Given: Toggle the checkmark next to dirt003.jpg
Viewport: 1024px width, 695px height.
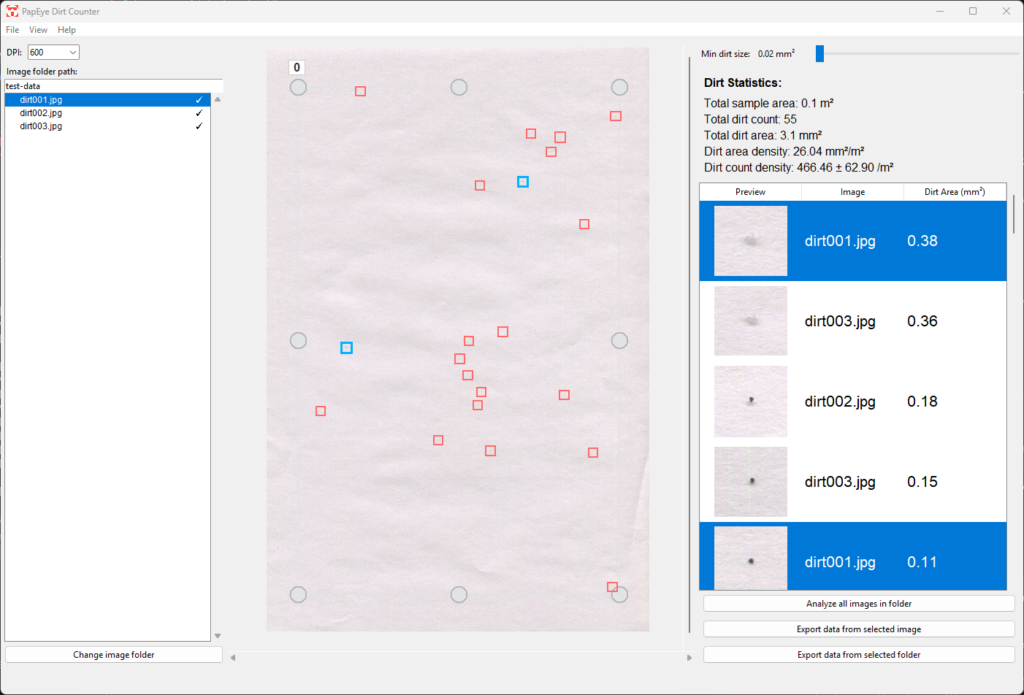Looking at the screenshot, I should [x=198, y=126].
